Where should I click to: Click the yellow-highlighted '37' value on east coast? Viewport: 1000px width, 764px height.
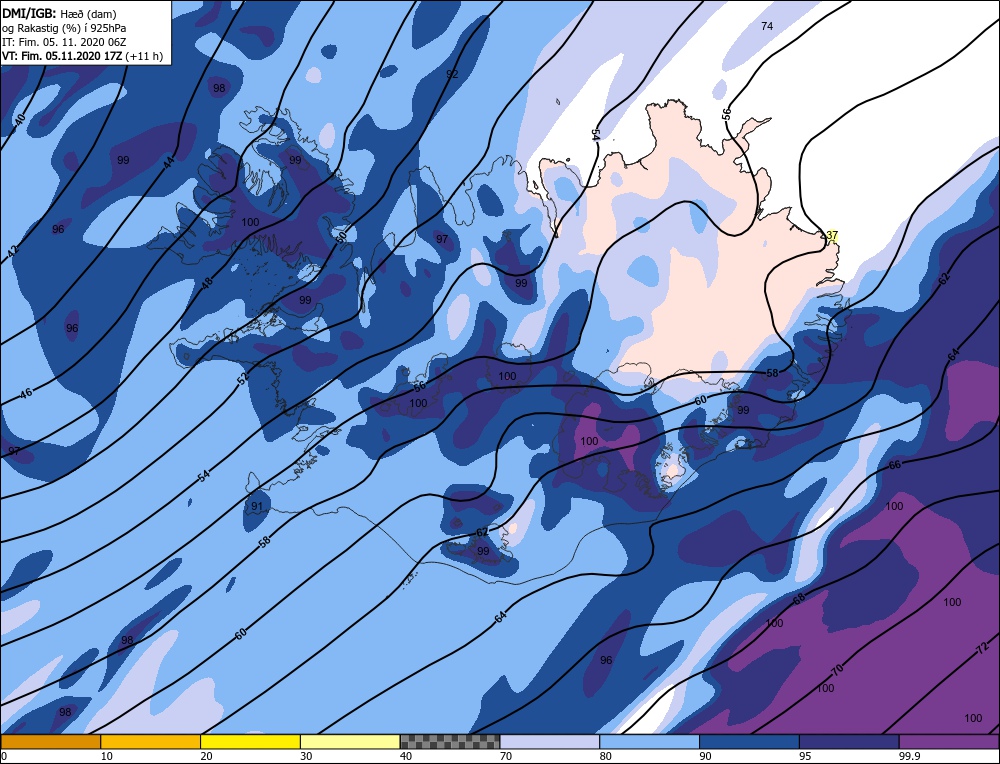(831, 236)
